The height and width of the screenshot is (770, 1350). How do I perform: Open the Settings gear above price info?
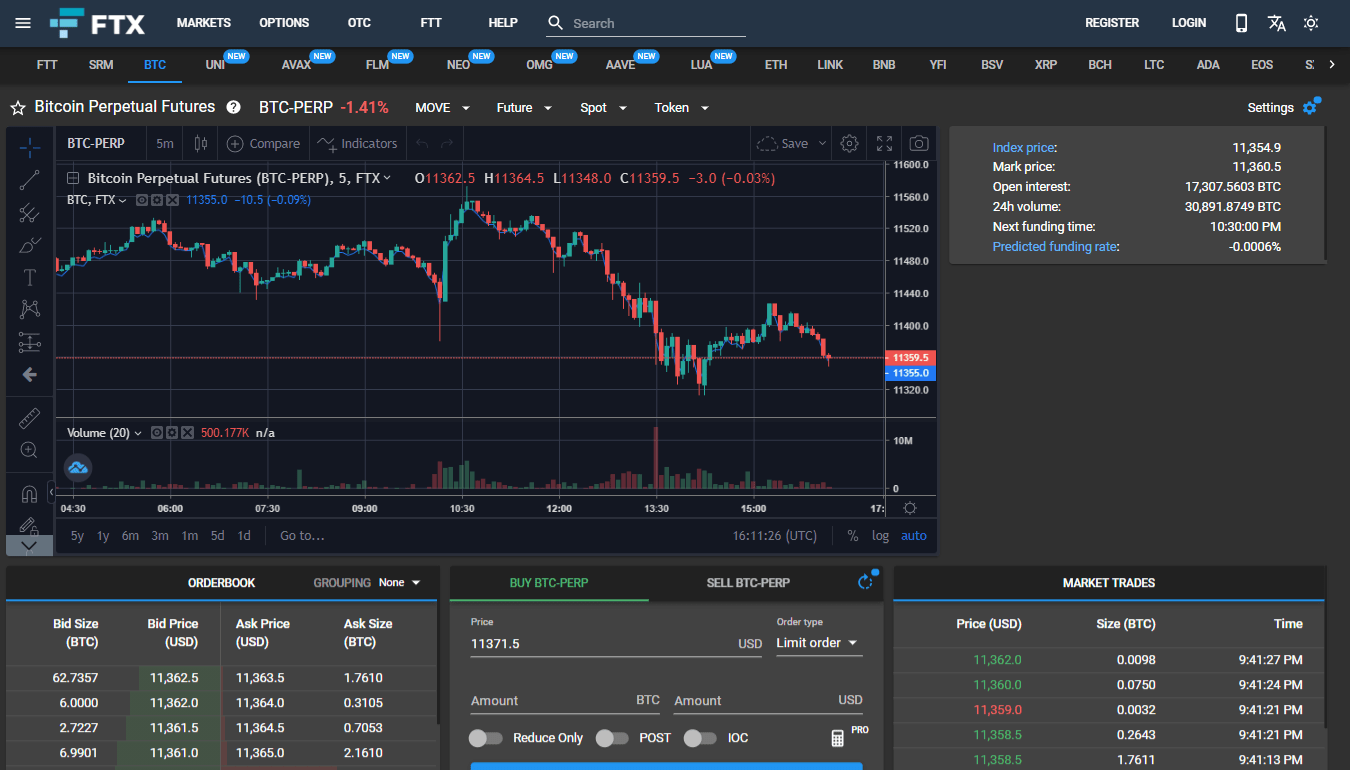click(1310, 107)
